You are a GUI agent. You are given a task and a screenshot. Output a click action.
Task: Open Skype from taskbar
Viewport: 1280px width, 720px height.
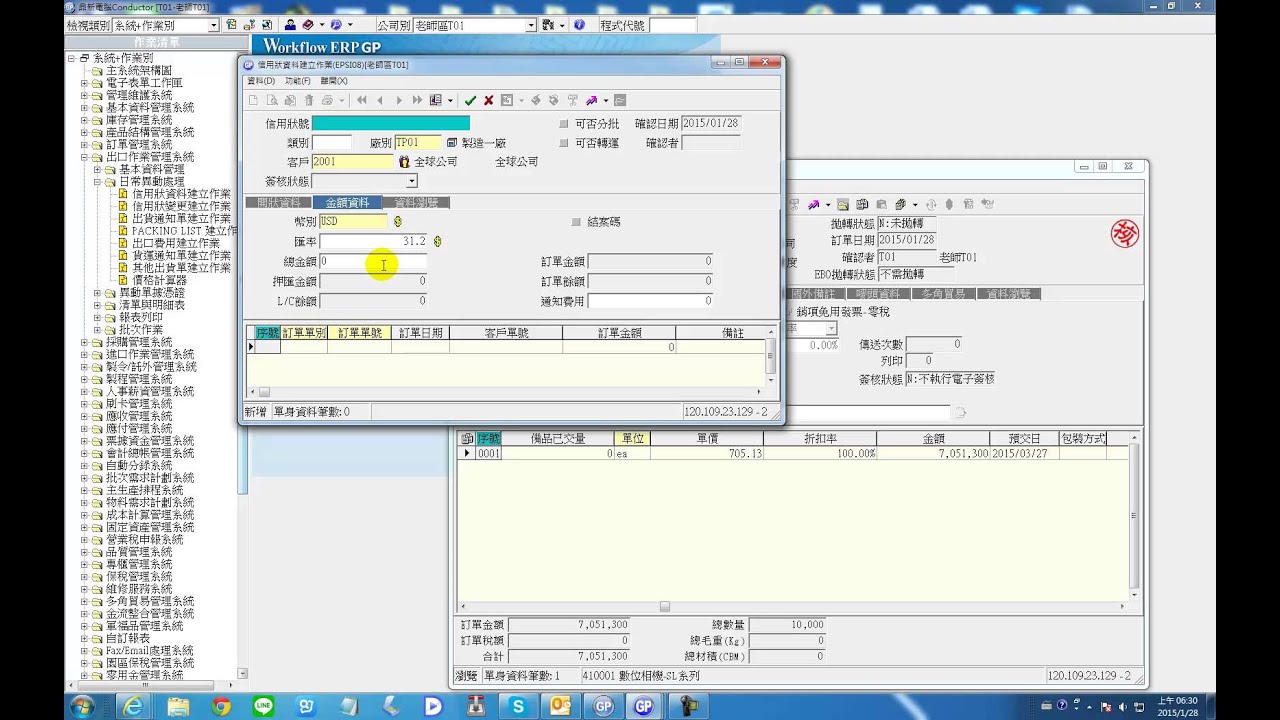click(x=518, y=706)
